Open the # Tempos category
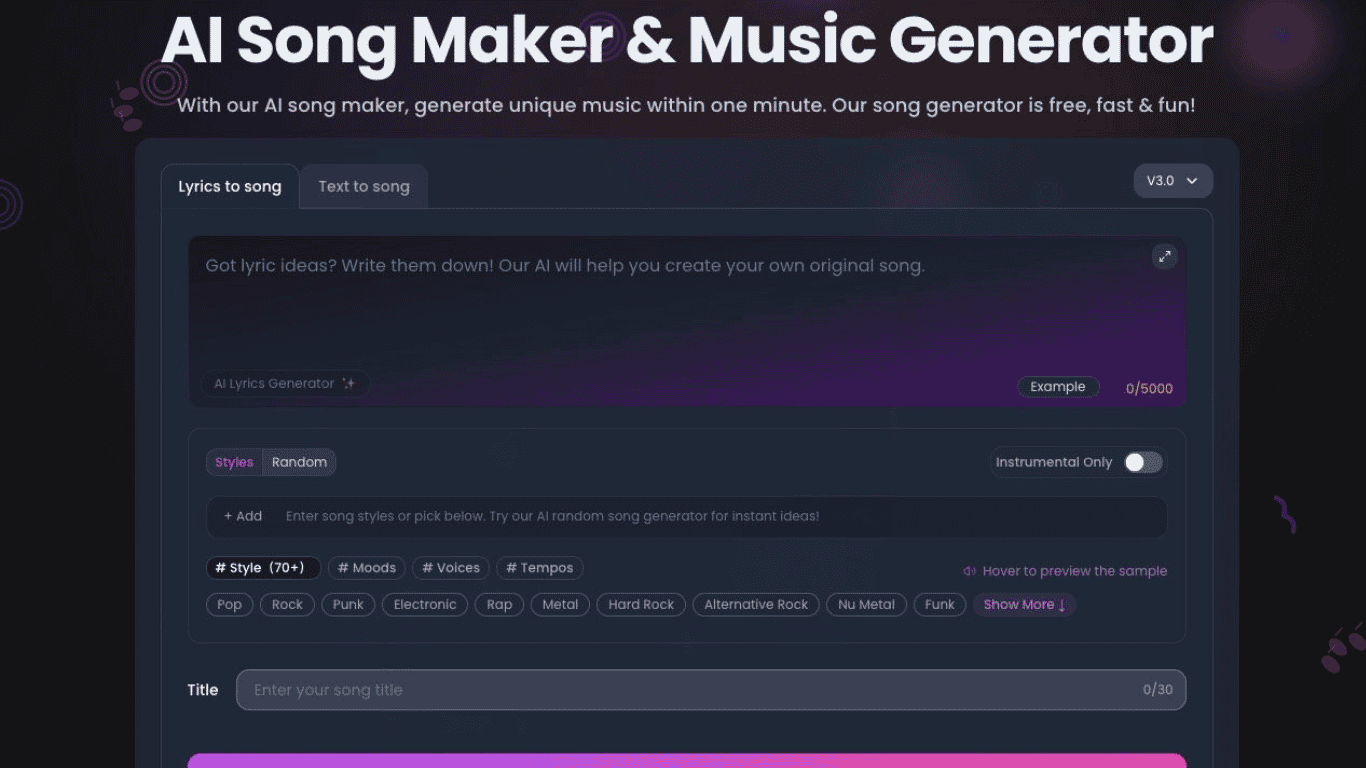 coord(539,567)
